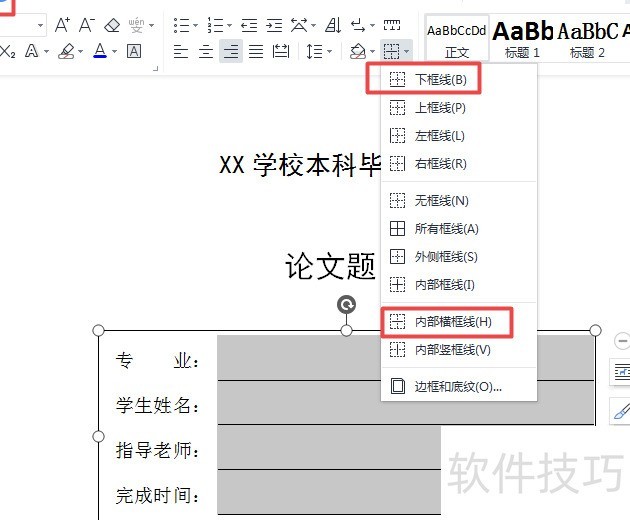The width and height of the screenshot is (630, 520).
Task: Click the brush style icon beside text box
Action: [x=621, y=411]
